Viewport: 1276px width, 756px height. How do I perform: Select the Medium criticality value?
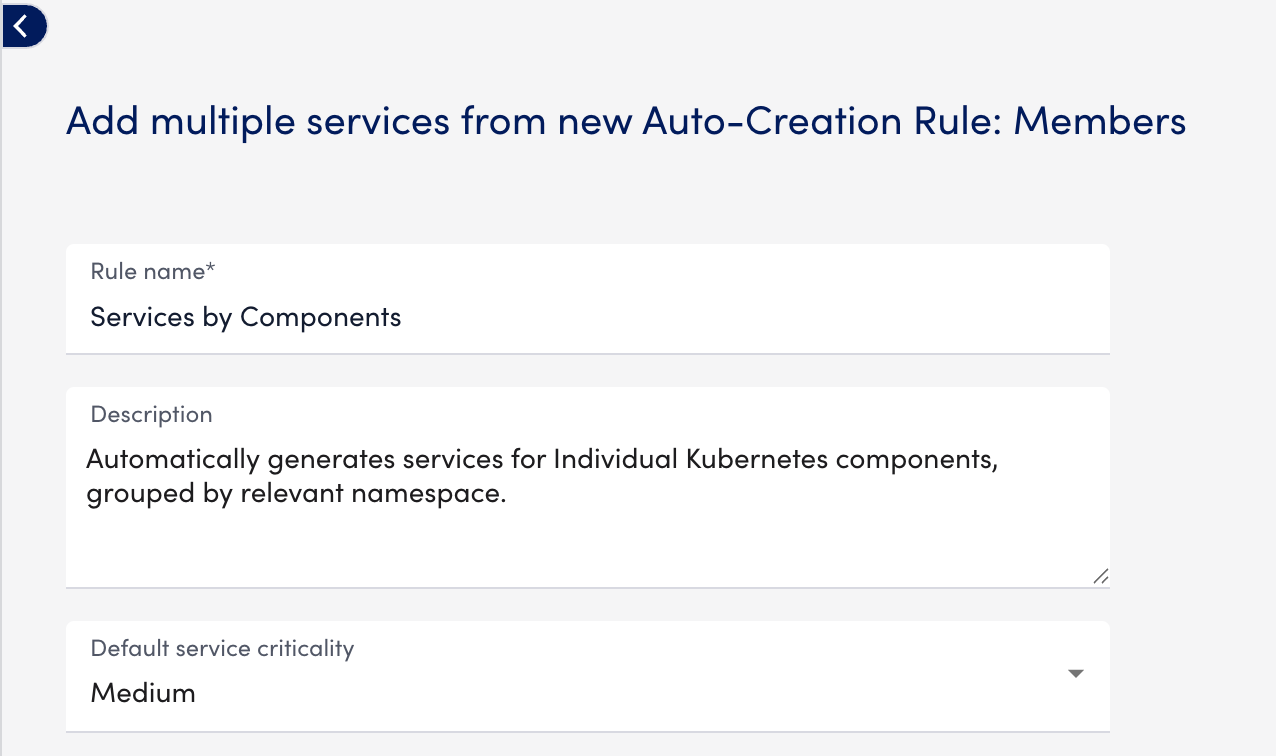point(143,693)
